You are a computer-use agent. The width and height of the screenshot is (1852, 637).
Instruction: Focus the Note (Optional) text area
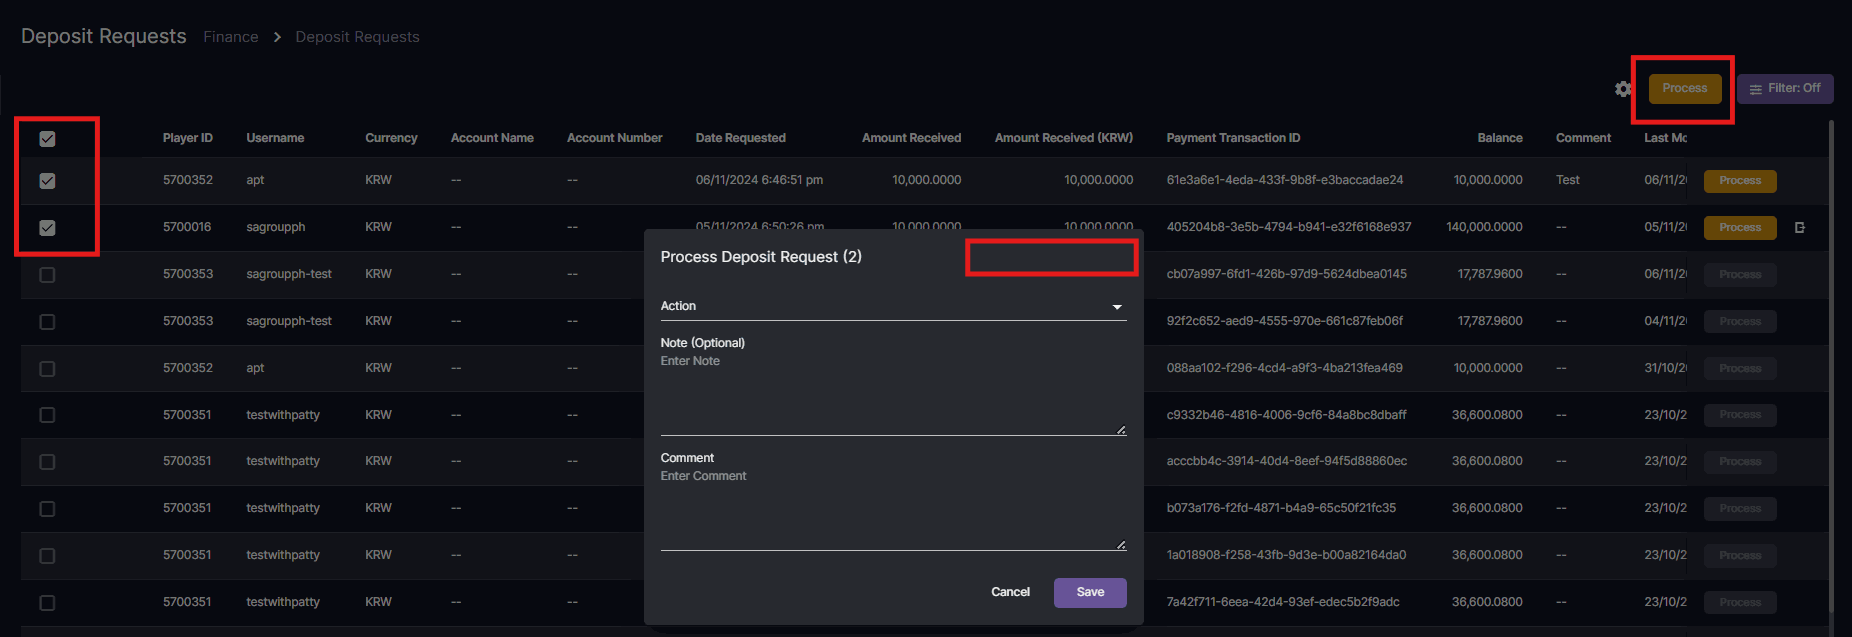893,394
